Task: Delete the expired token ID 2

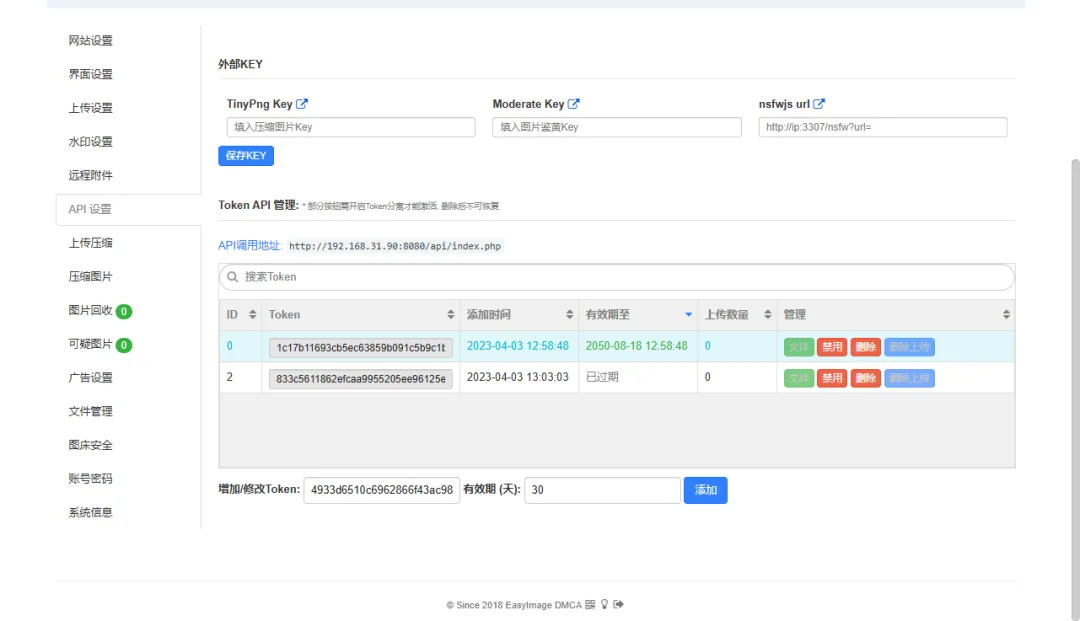Action: 865,378
